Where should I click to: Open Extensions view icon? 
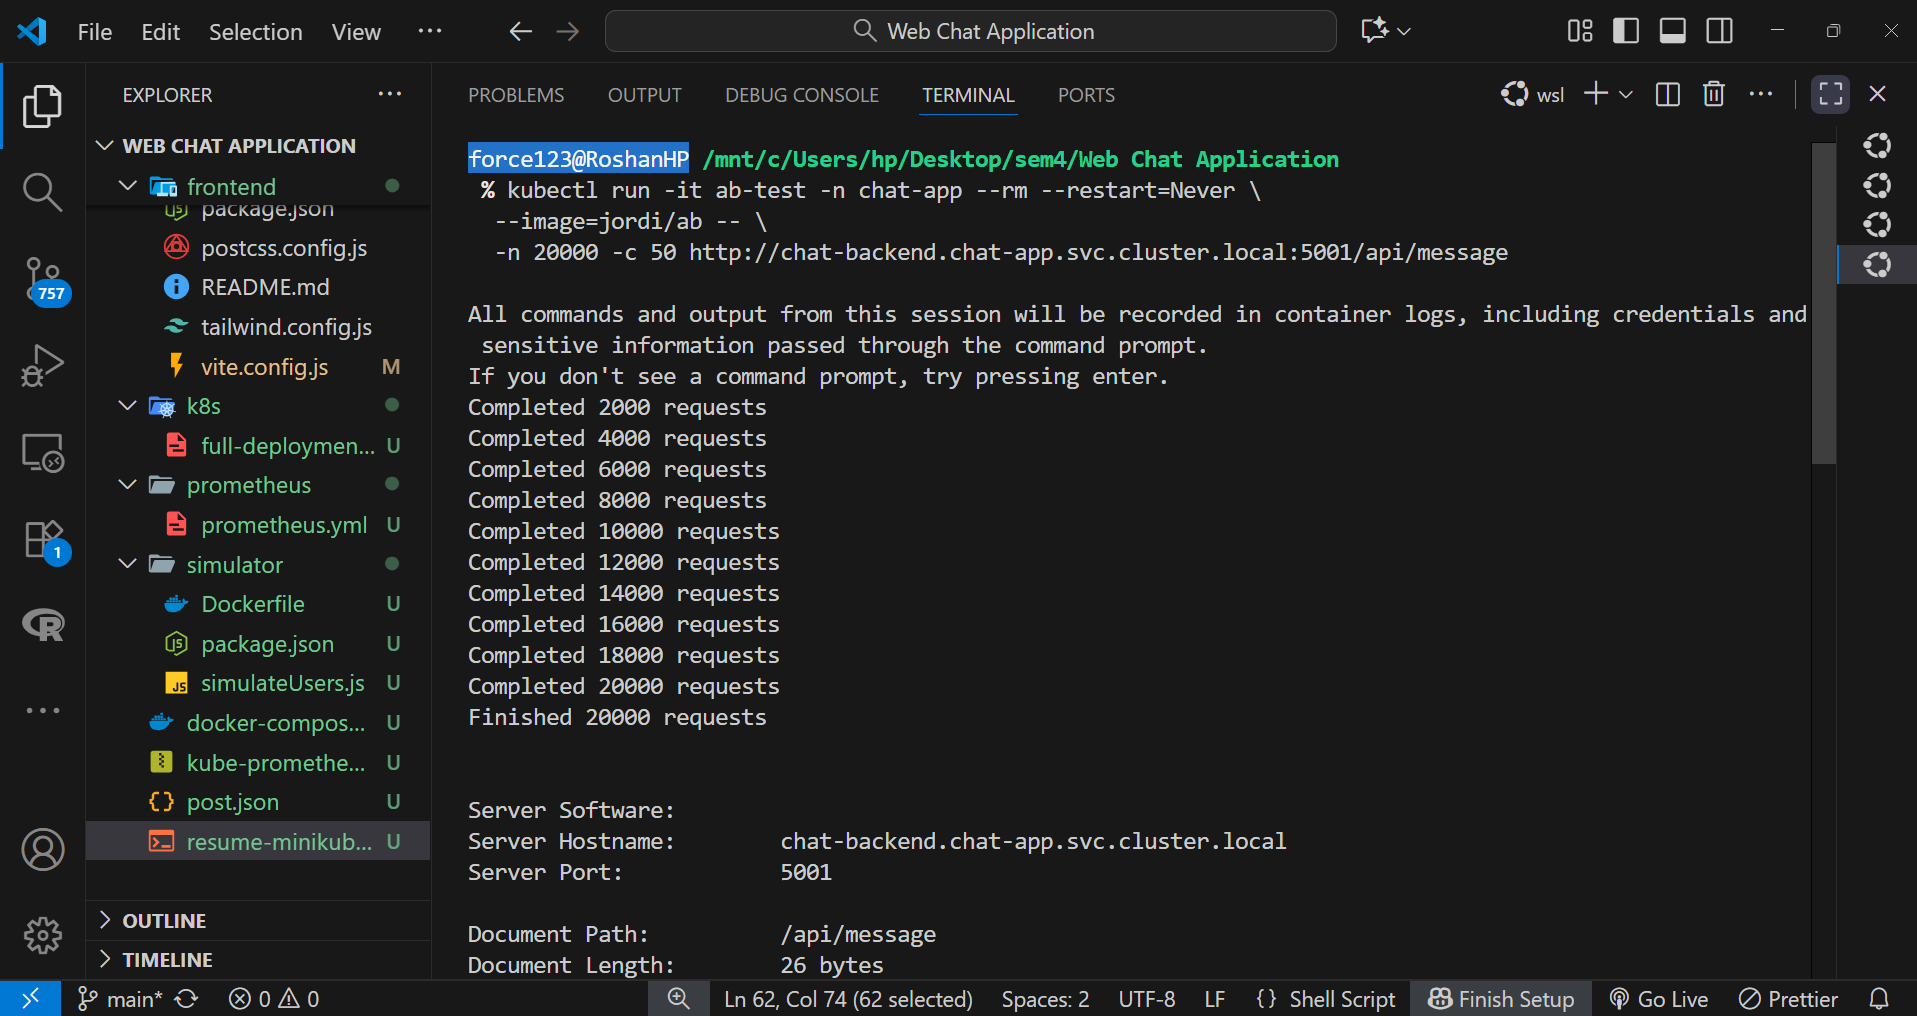[44, 541]
